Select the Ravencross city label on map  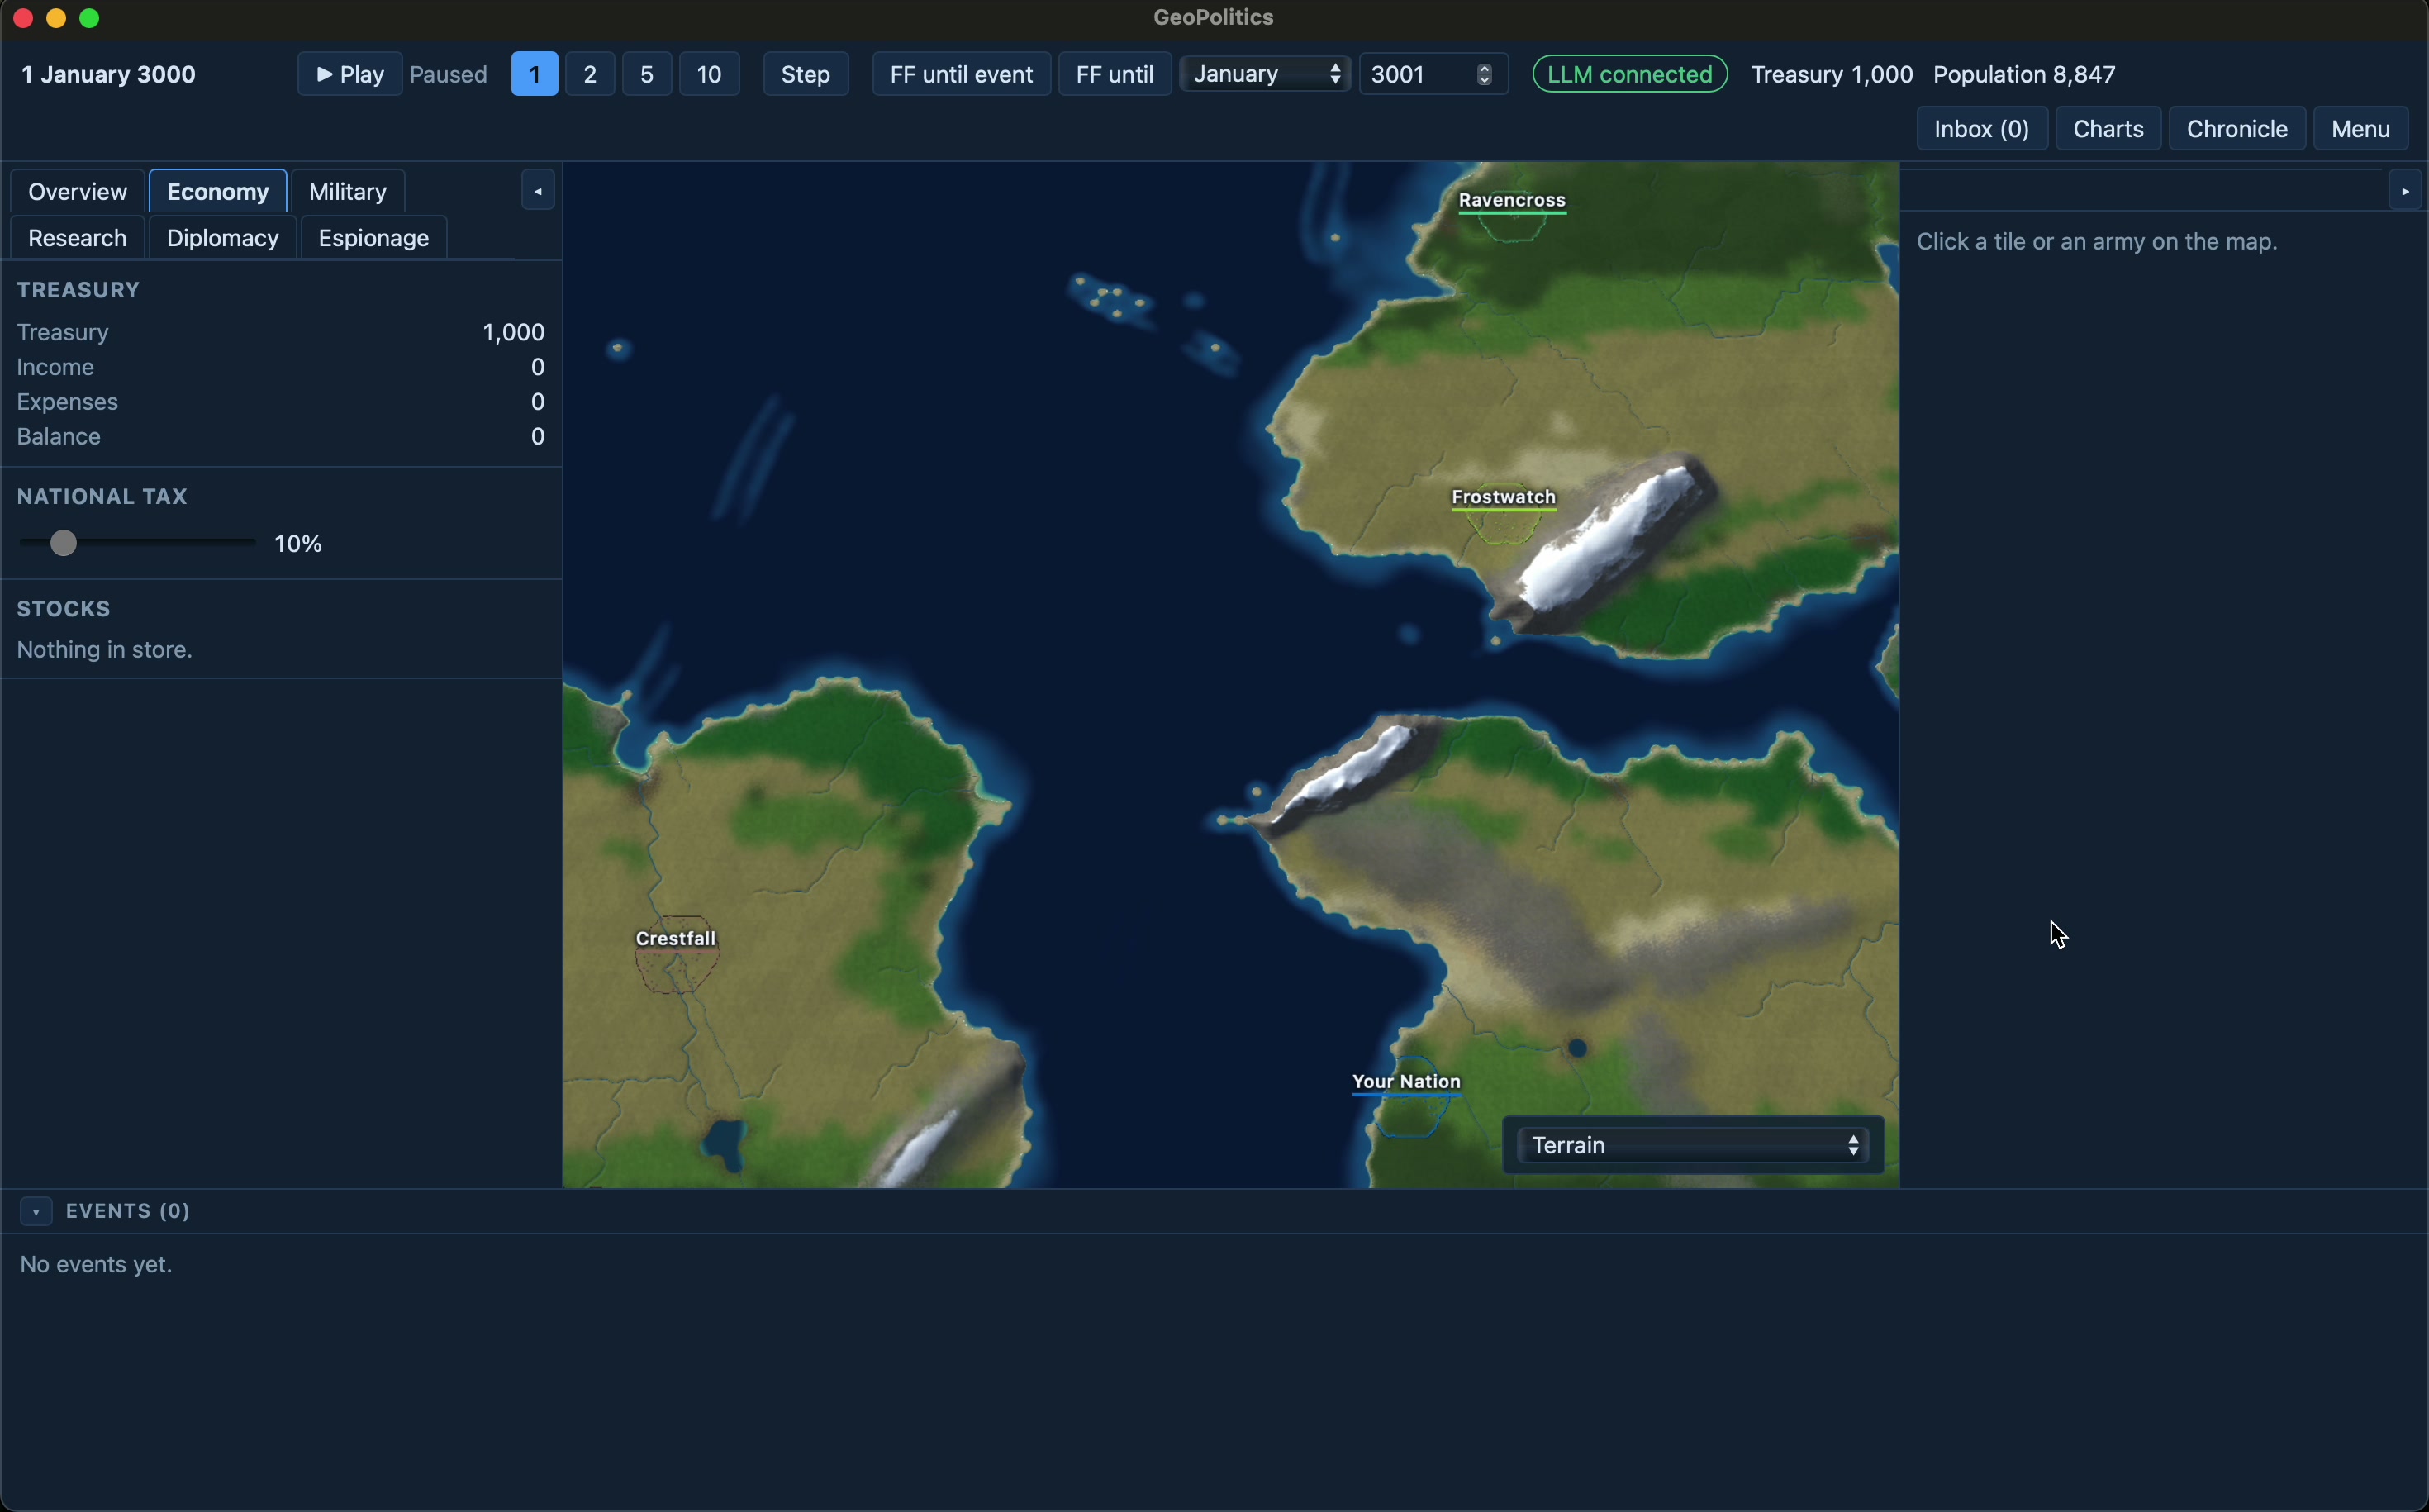1512,200
